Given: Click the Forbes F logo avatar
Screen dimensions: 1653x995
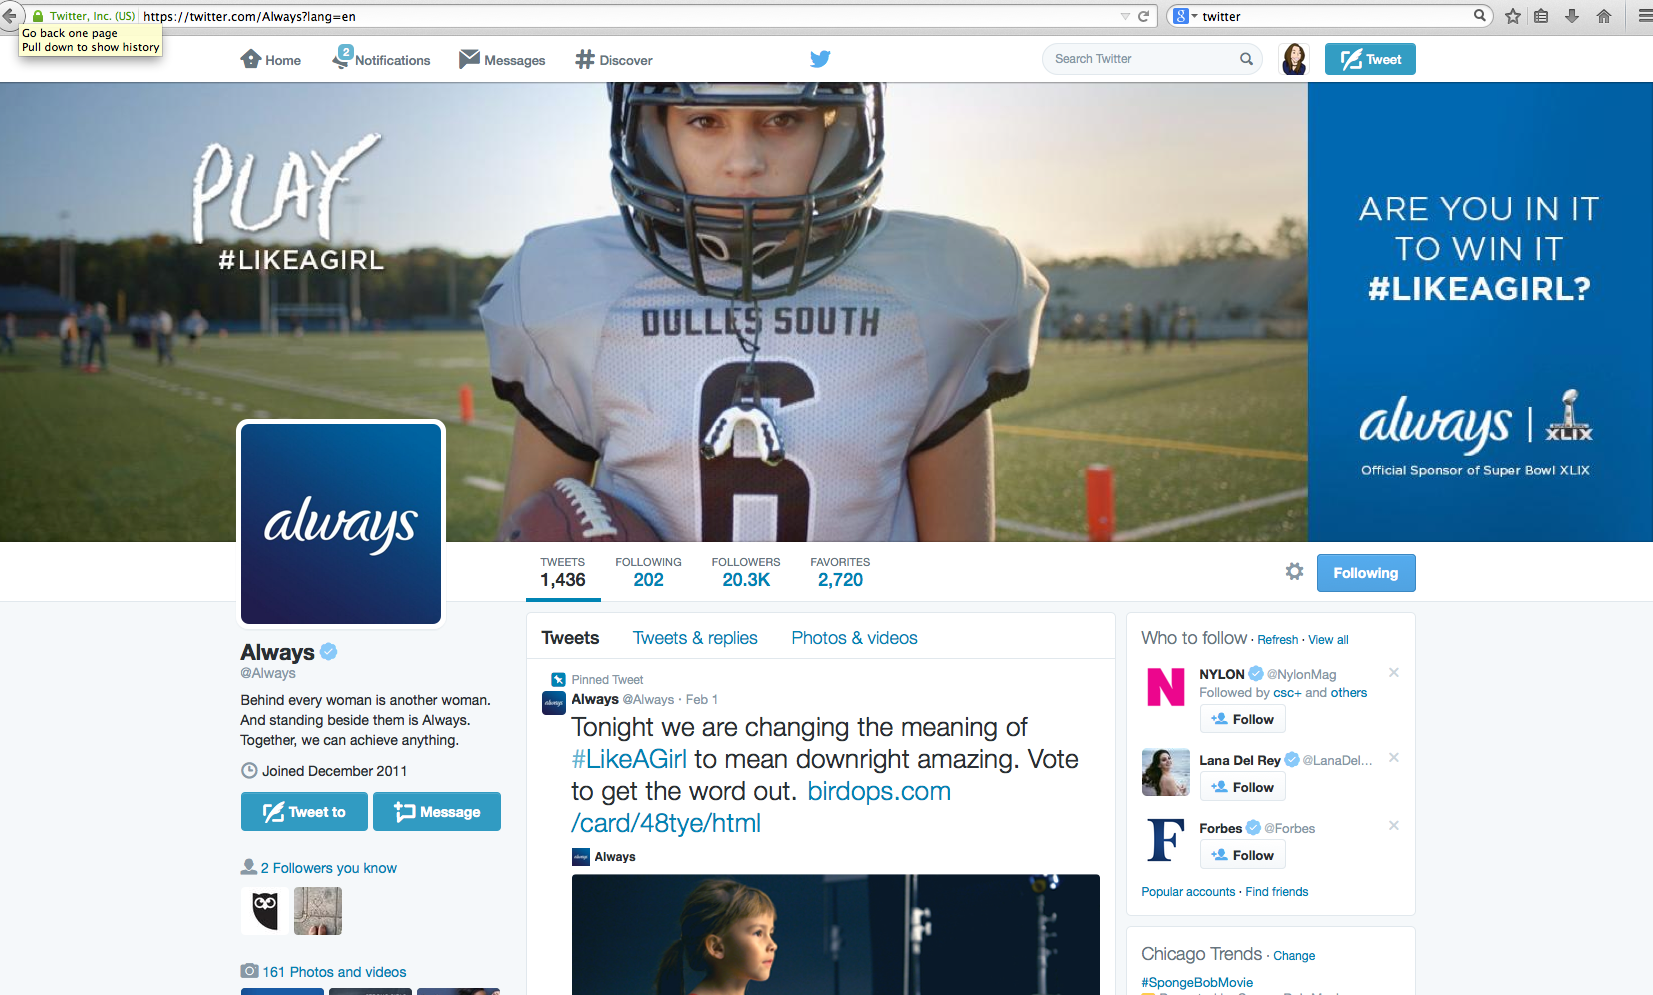Looking at the screenshot, I should tap(1166, 840).
